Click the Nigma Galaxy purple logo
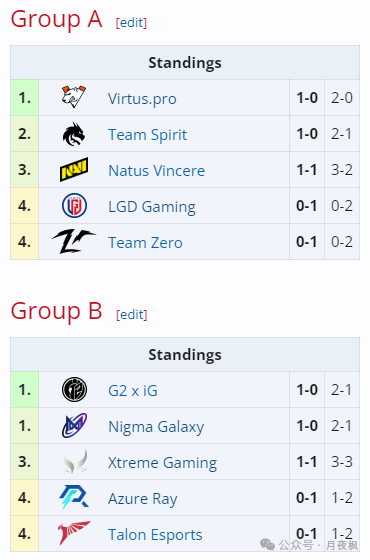This screenshot has width=370, height=560. tap(74, 426)
